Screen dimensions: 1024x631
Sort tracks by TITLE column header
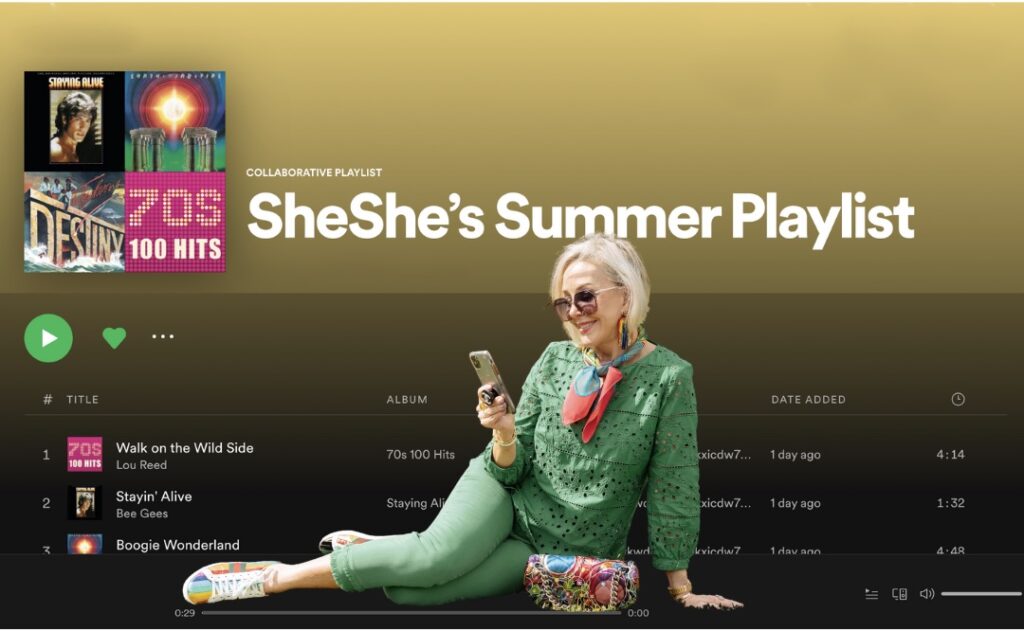82,399
